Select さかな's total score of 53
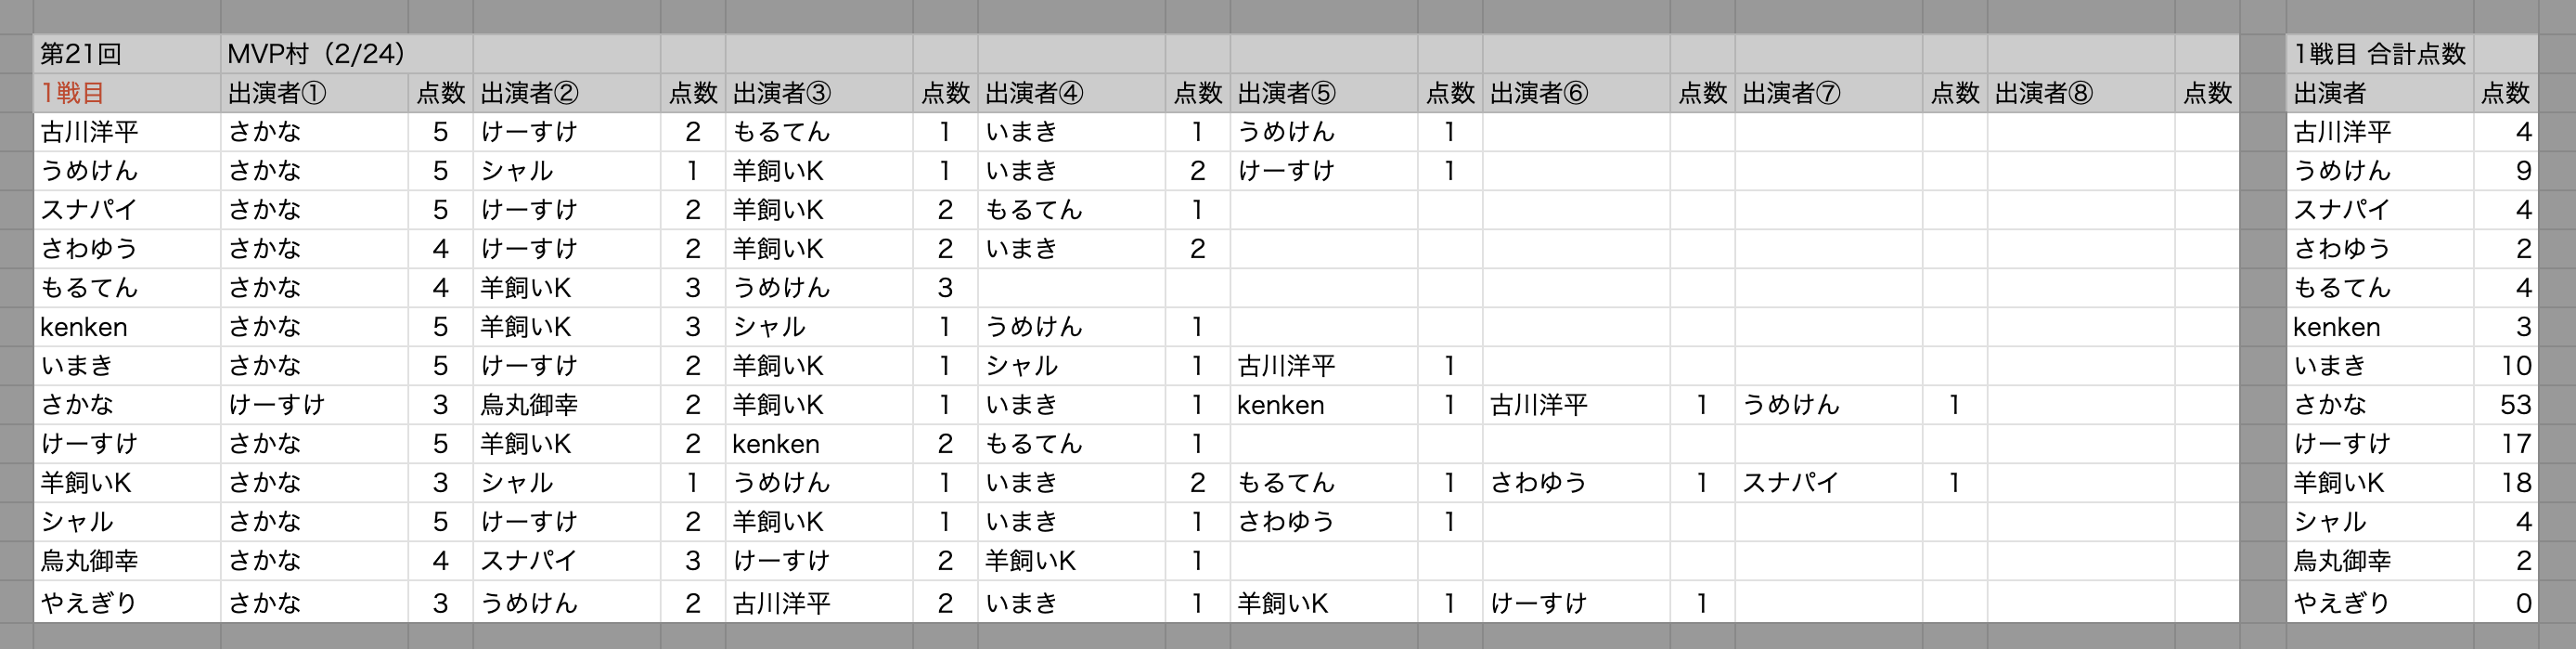Viewport: 2576px width, 649px height. tap(2514, 405)
